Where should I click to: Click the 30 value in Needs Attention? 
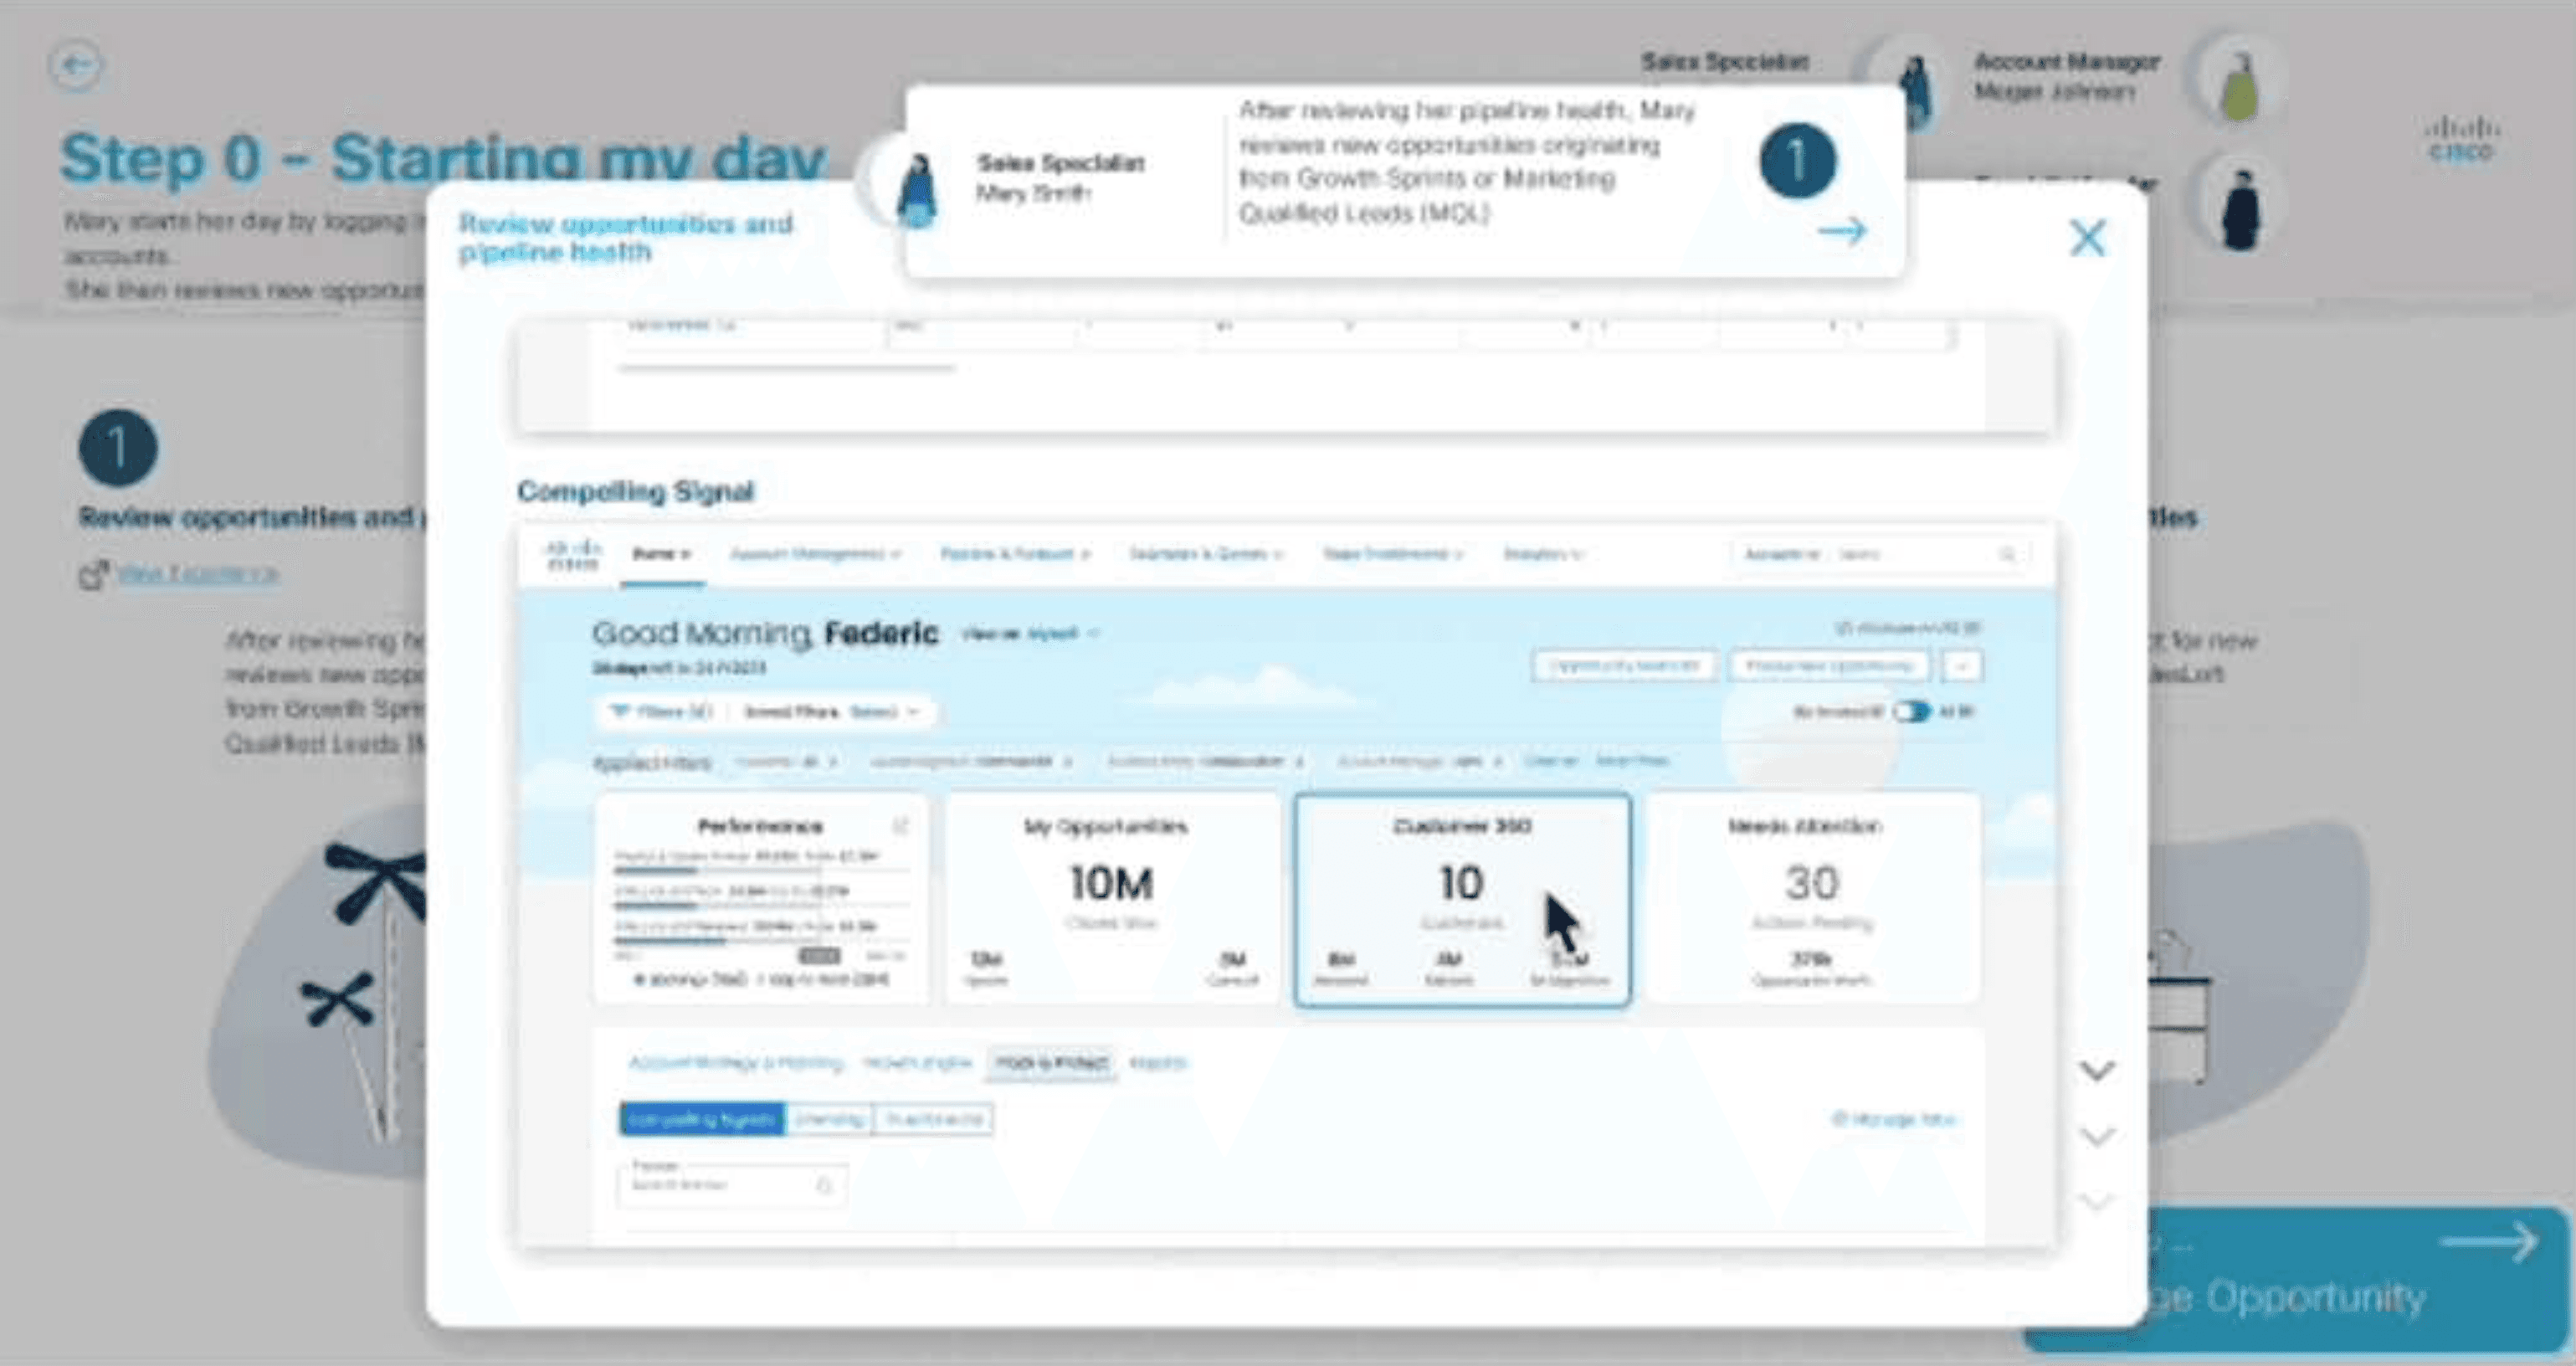[x=1812, y=884]
